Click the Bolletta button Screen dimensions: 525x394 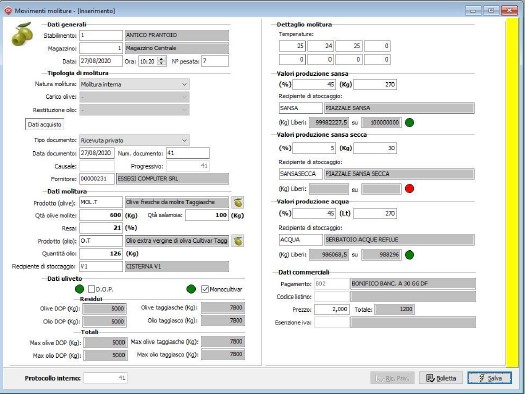[x=441, y=378]
